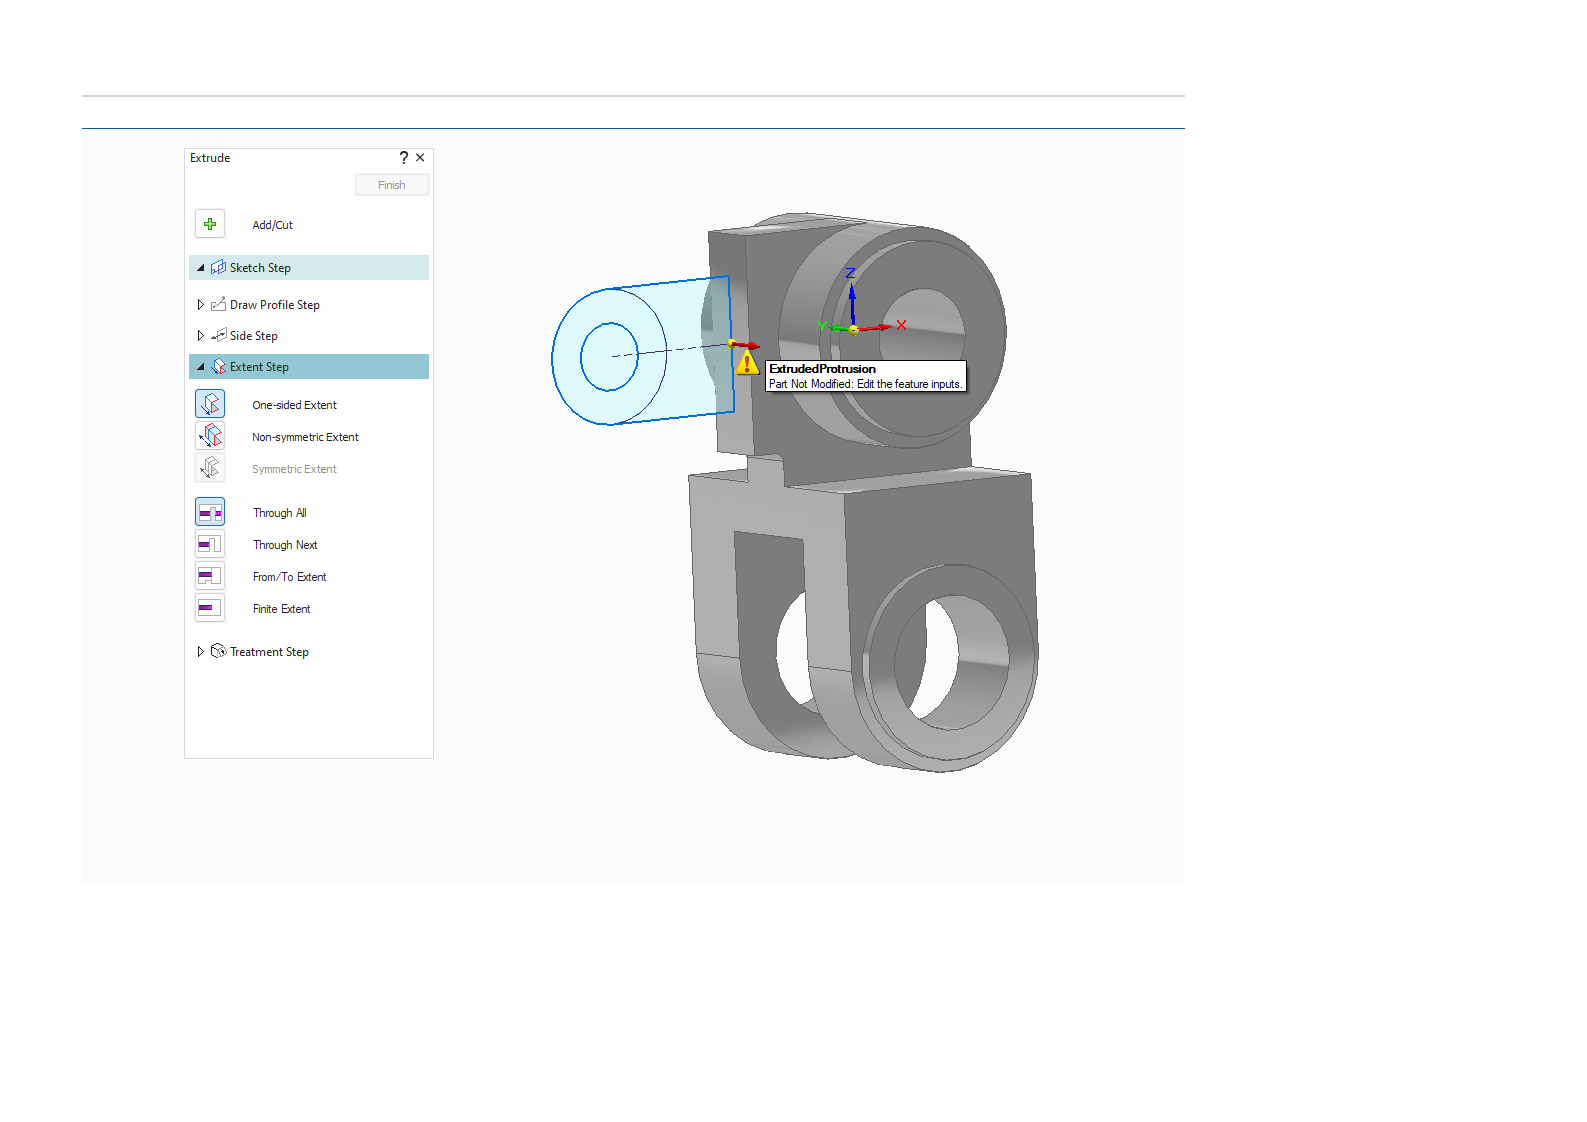Click the One-sided Extent label
Screen dimensions: 1587x1122
[294, 405]
